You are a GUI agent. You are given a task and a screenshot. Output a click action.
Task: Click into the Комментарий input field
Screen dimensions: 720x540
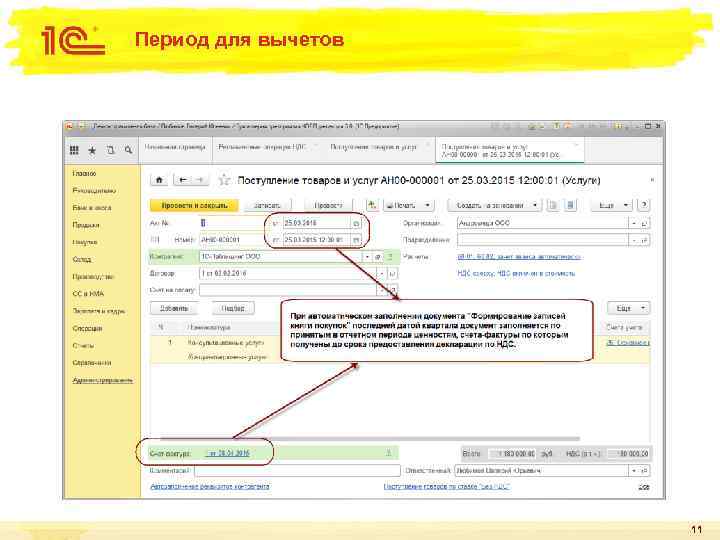coord(298,471)
